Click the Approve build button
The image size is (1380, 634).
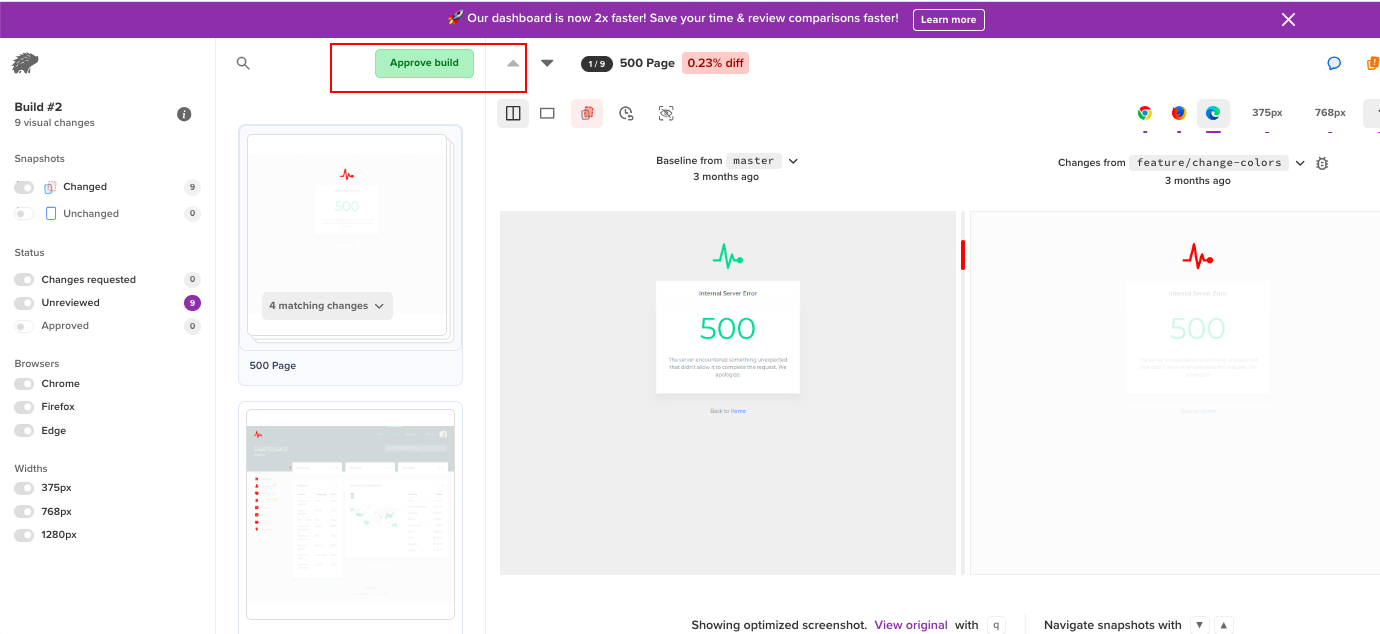click(424, 63)
